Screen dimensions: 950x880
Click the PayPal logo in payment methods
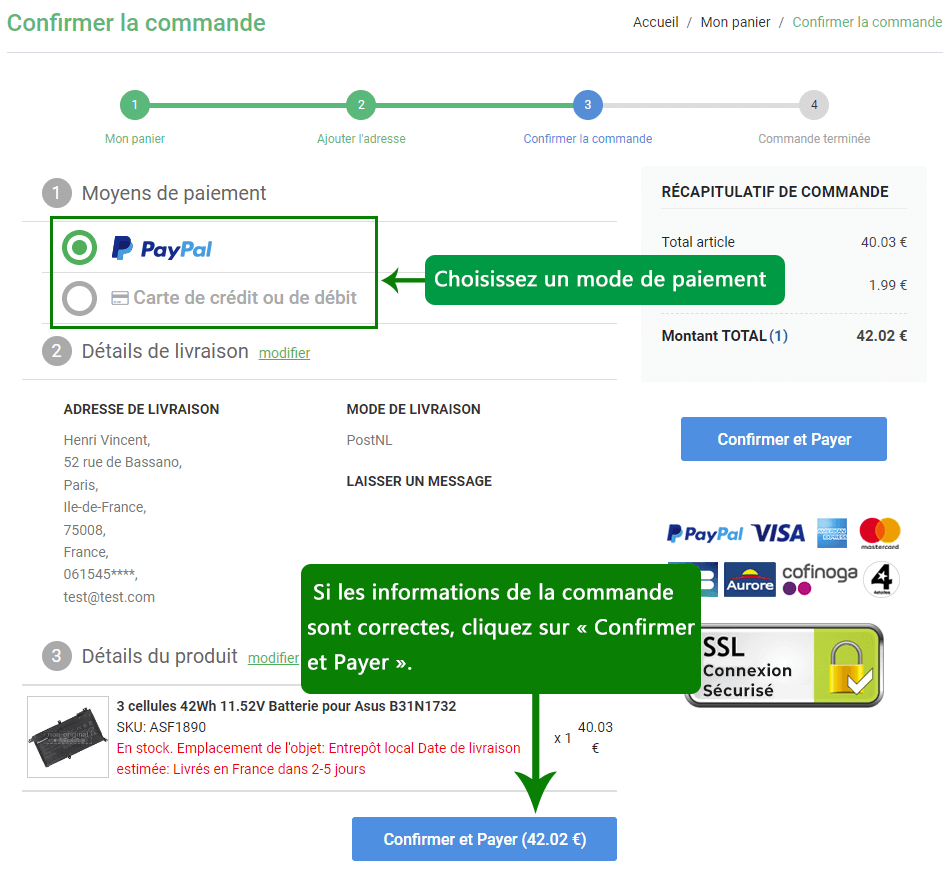[162, 248]
